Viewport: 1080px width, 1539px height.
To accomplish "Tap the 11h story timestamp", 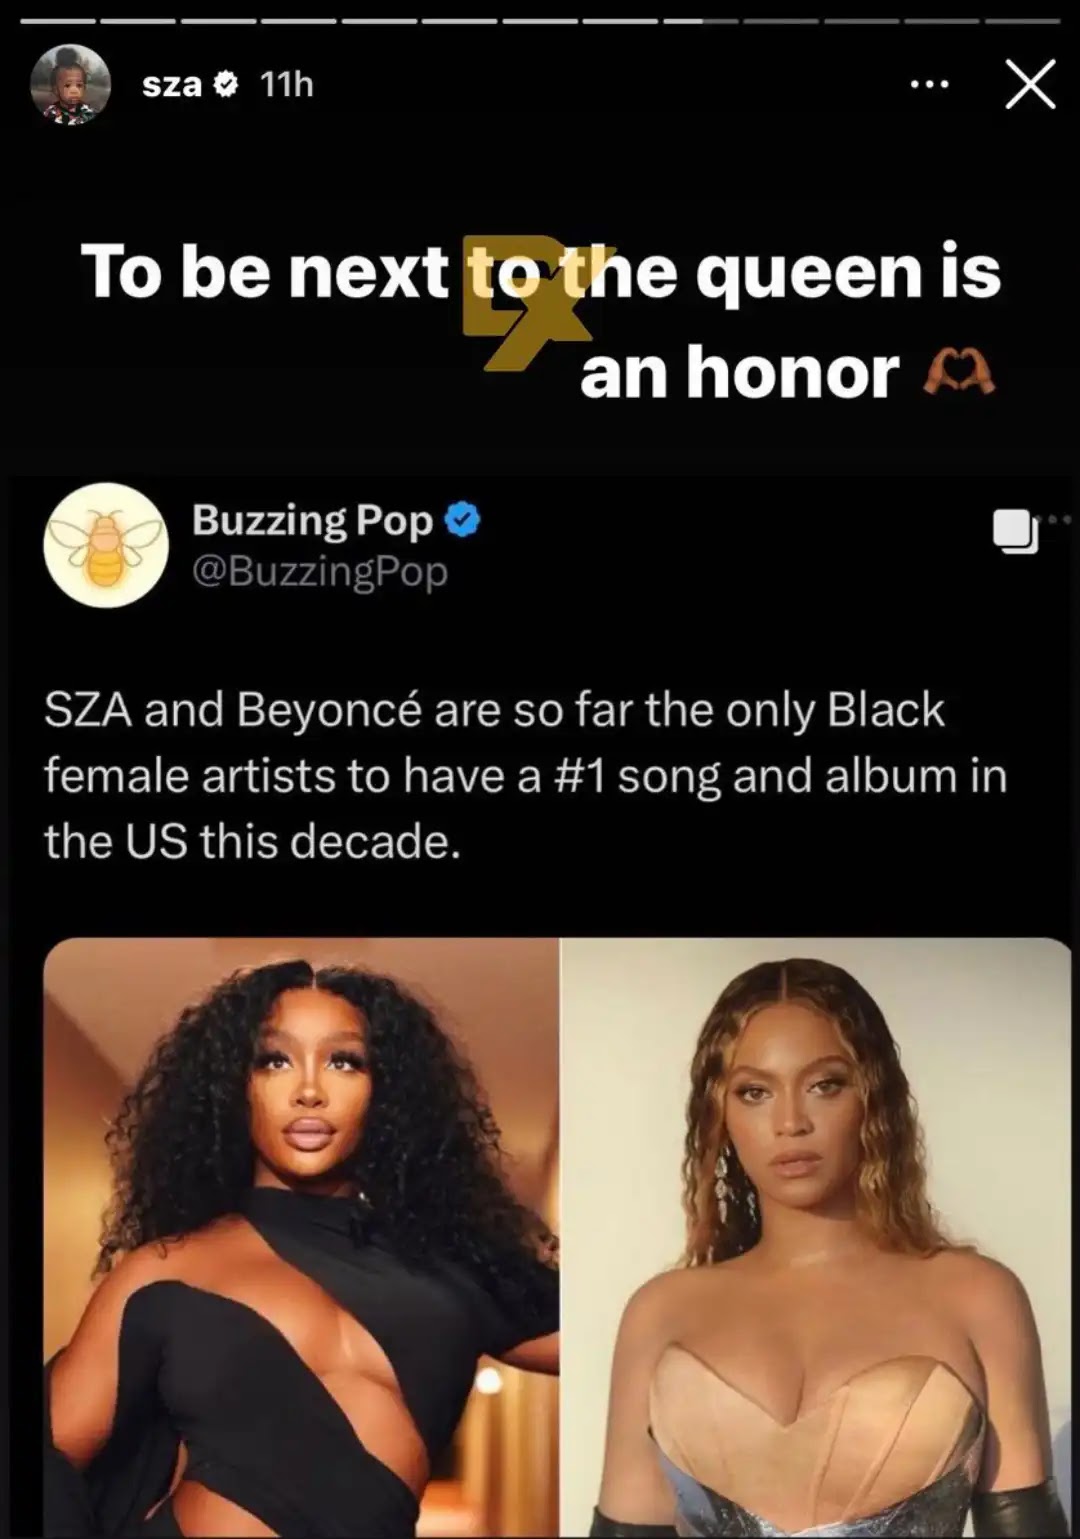I will 287,85.
